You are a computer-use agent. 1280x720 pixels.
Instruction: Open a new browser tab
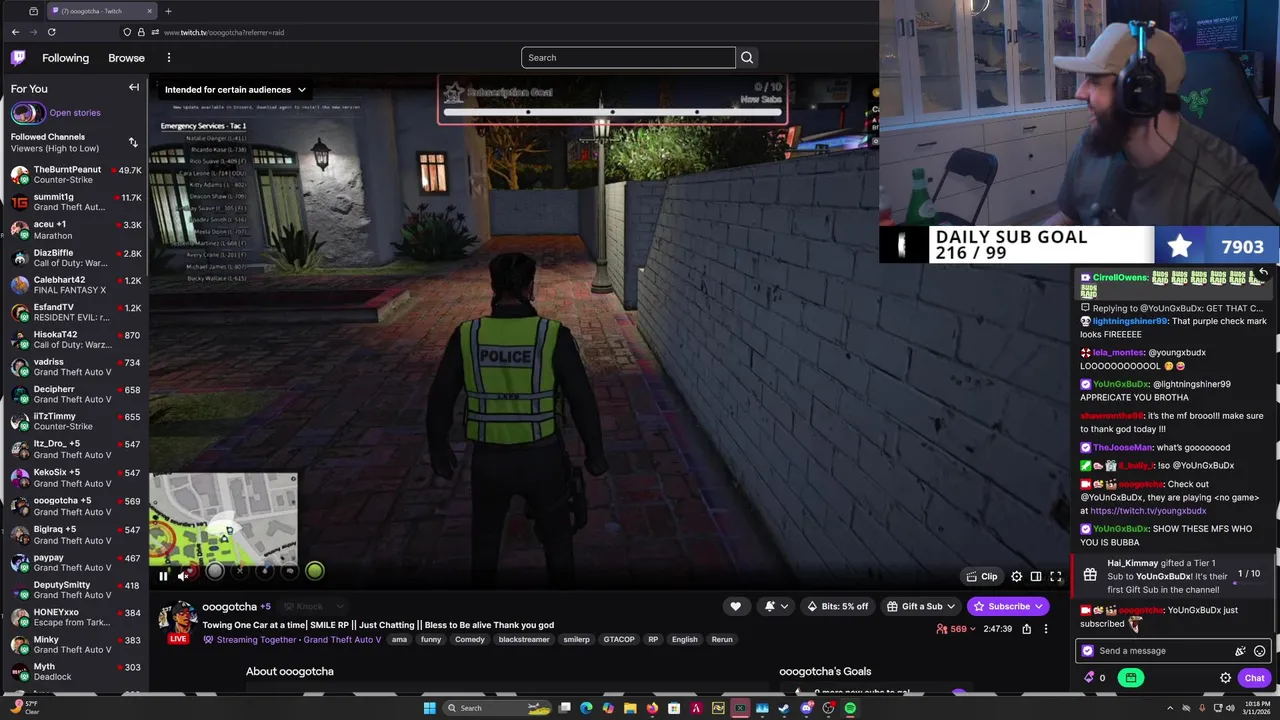click(168, 11)
